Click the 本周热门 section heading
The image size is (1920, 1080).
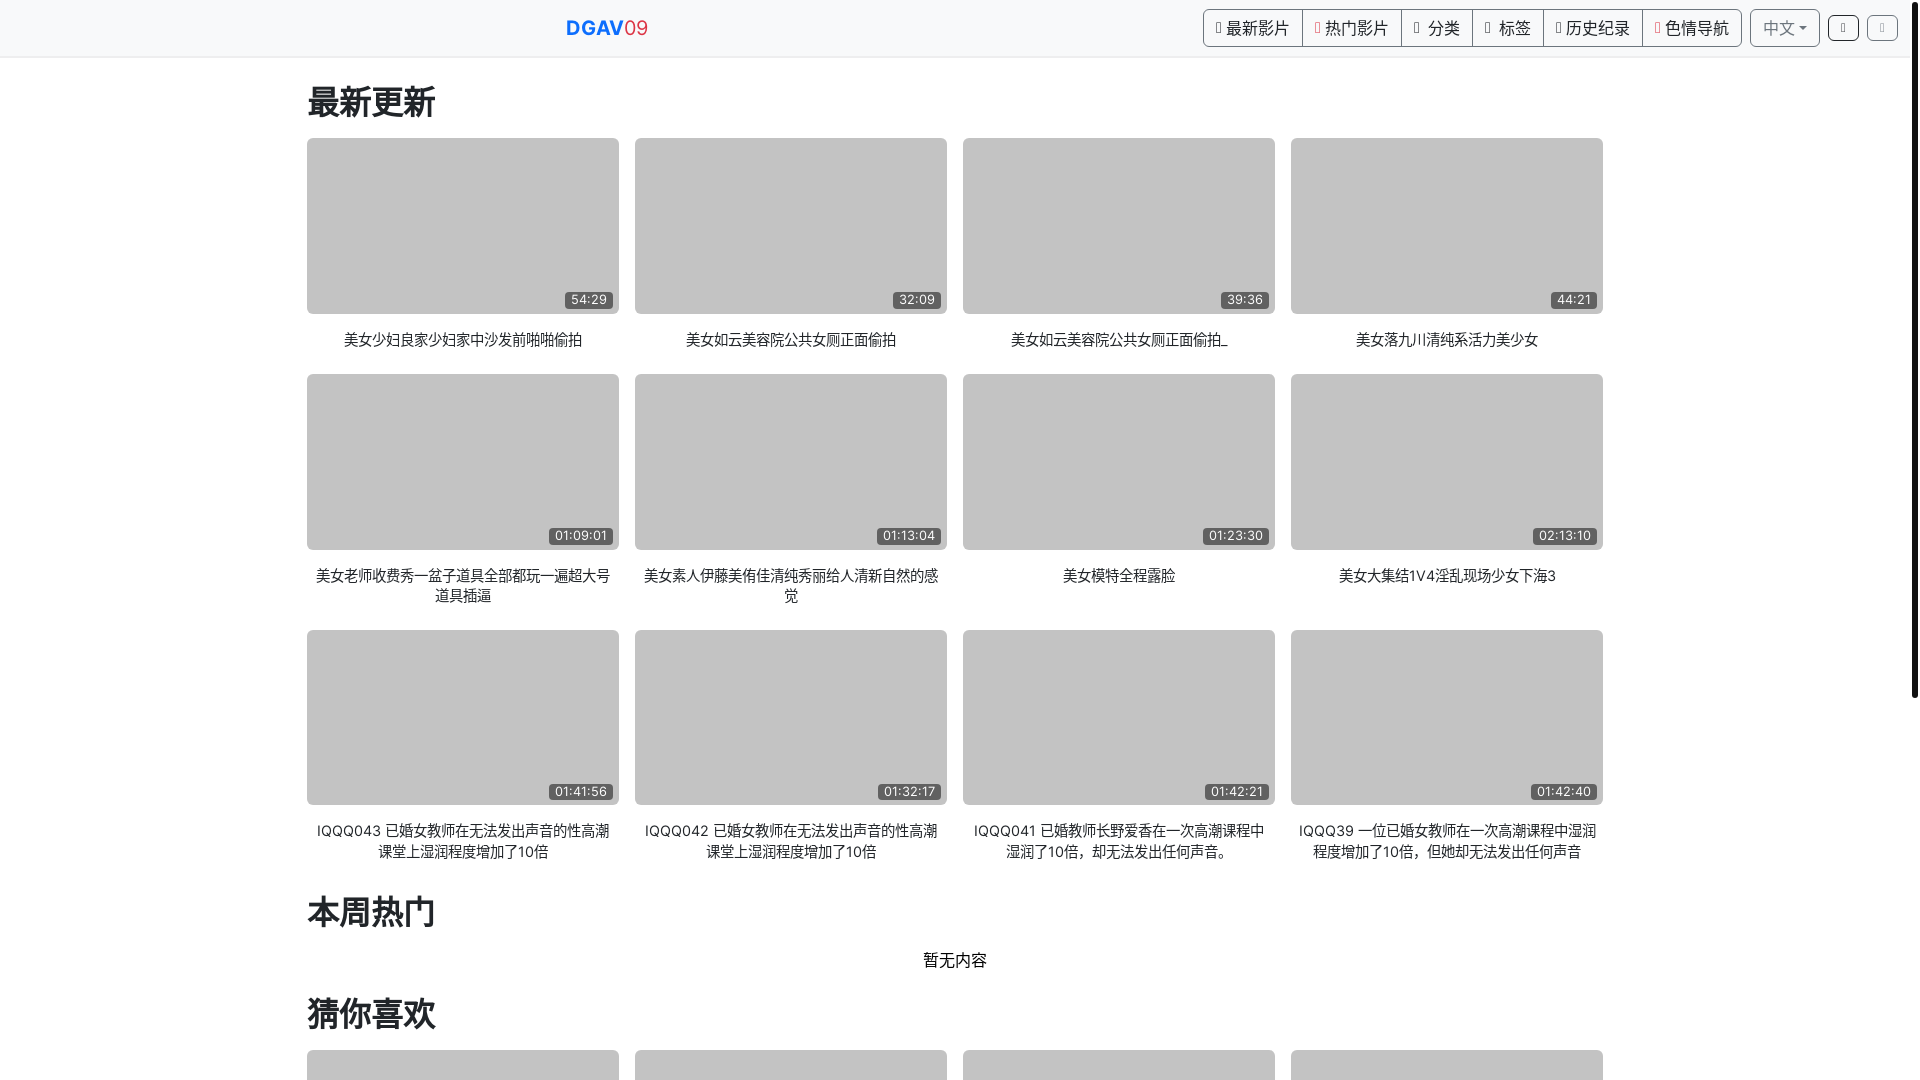[x=371, y=912]
